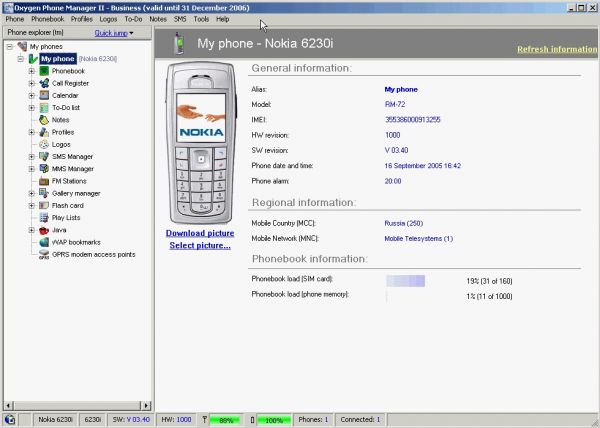600x428 pixels.
Task: Expand the Phonebook tree node
Action: (32, 71)
